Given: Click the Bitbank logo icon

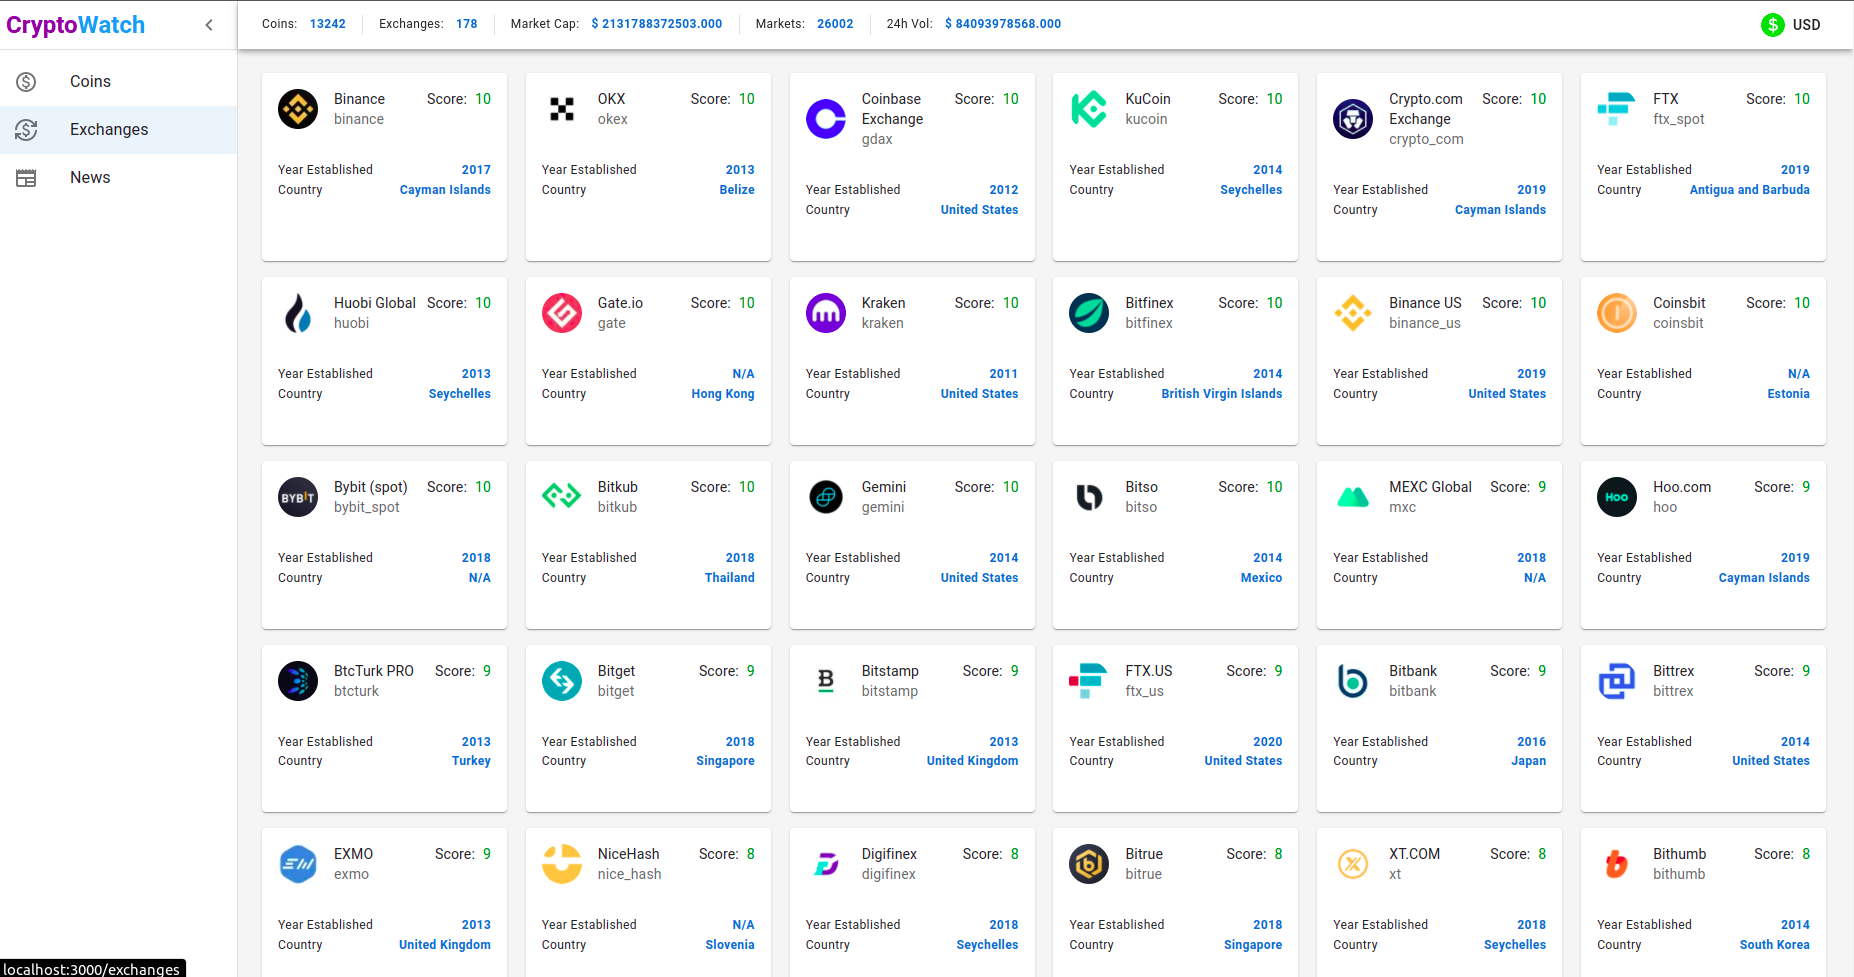Looking at the screenshot, I should coord(1353,681).
